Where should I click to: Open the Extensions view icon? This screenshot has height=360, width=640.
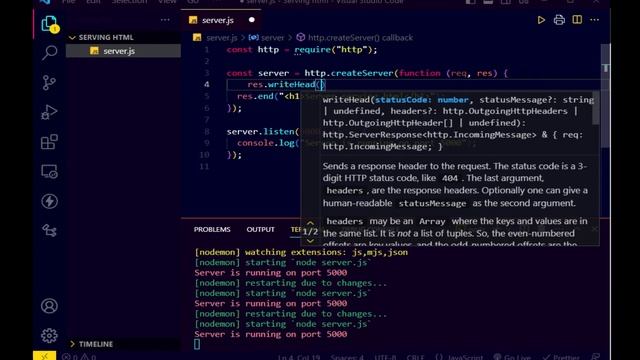pos(49,142)
